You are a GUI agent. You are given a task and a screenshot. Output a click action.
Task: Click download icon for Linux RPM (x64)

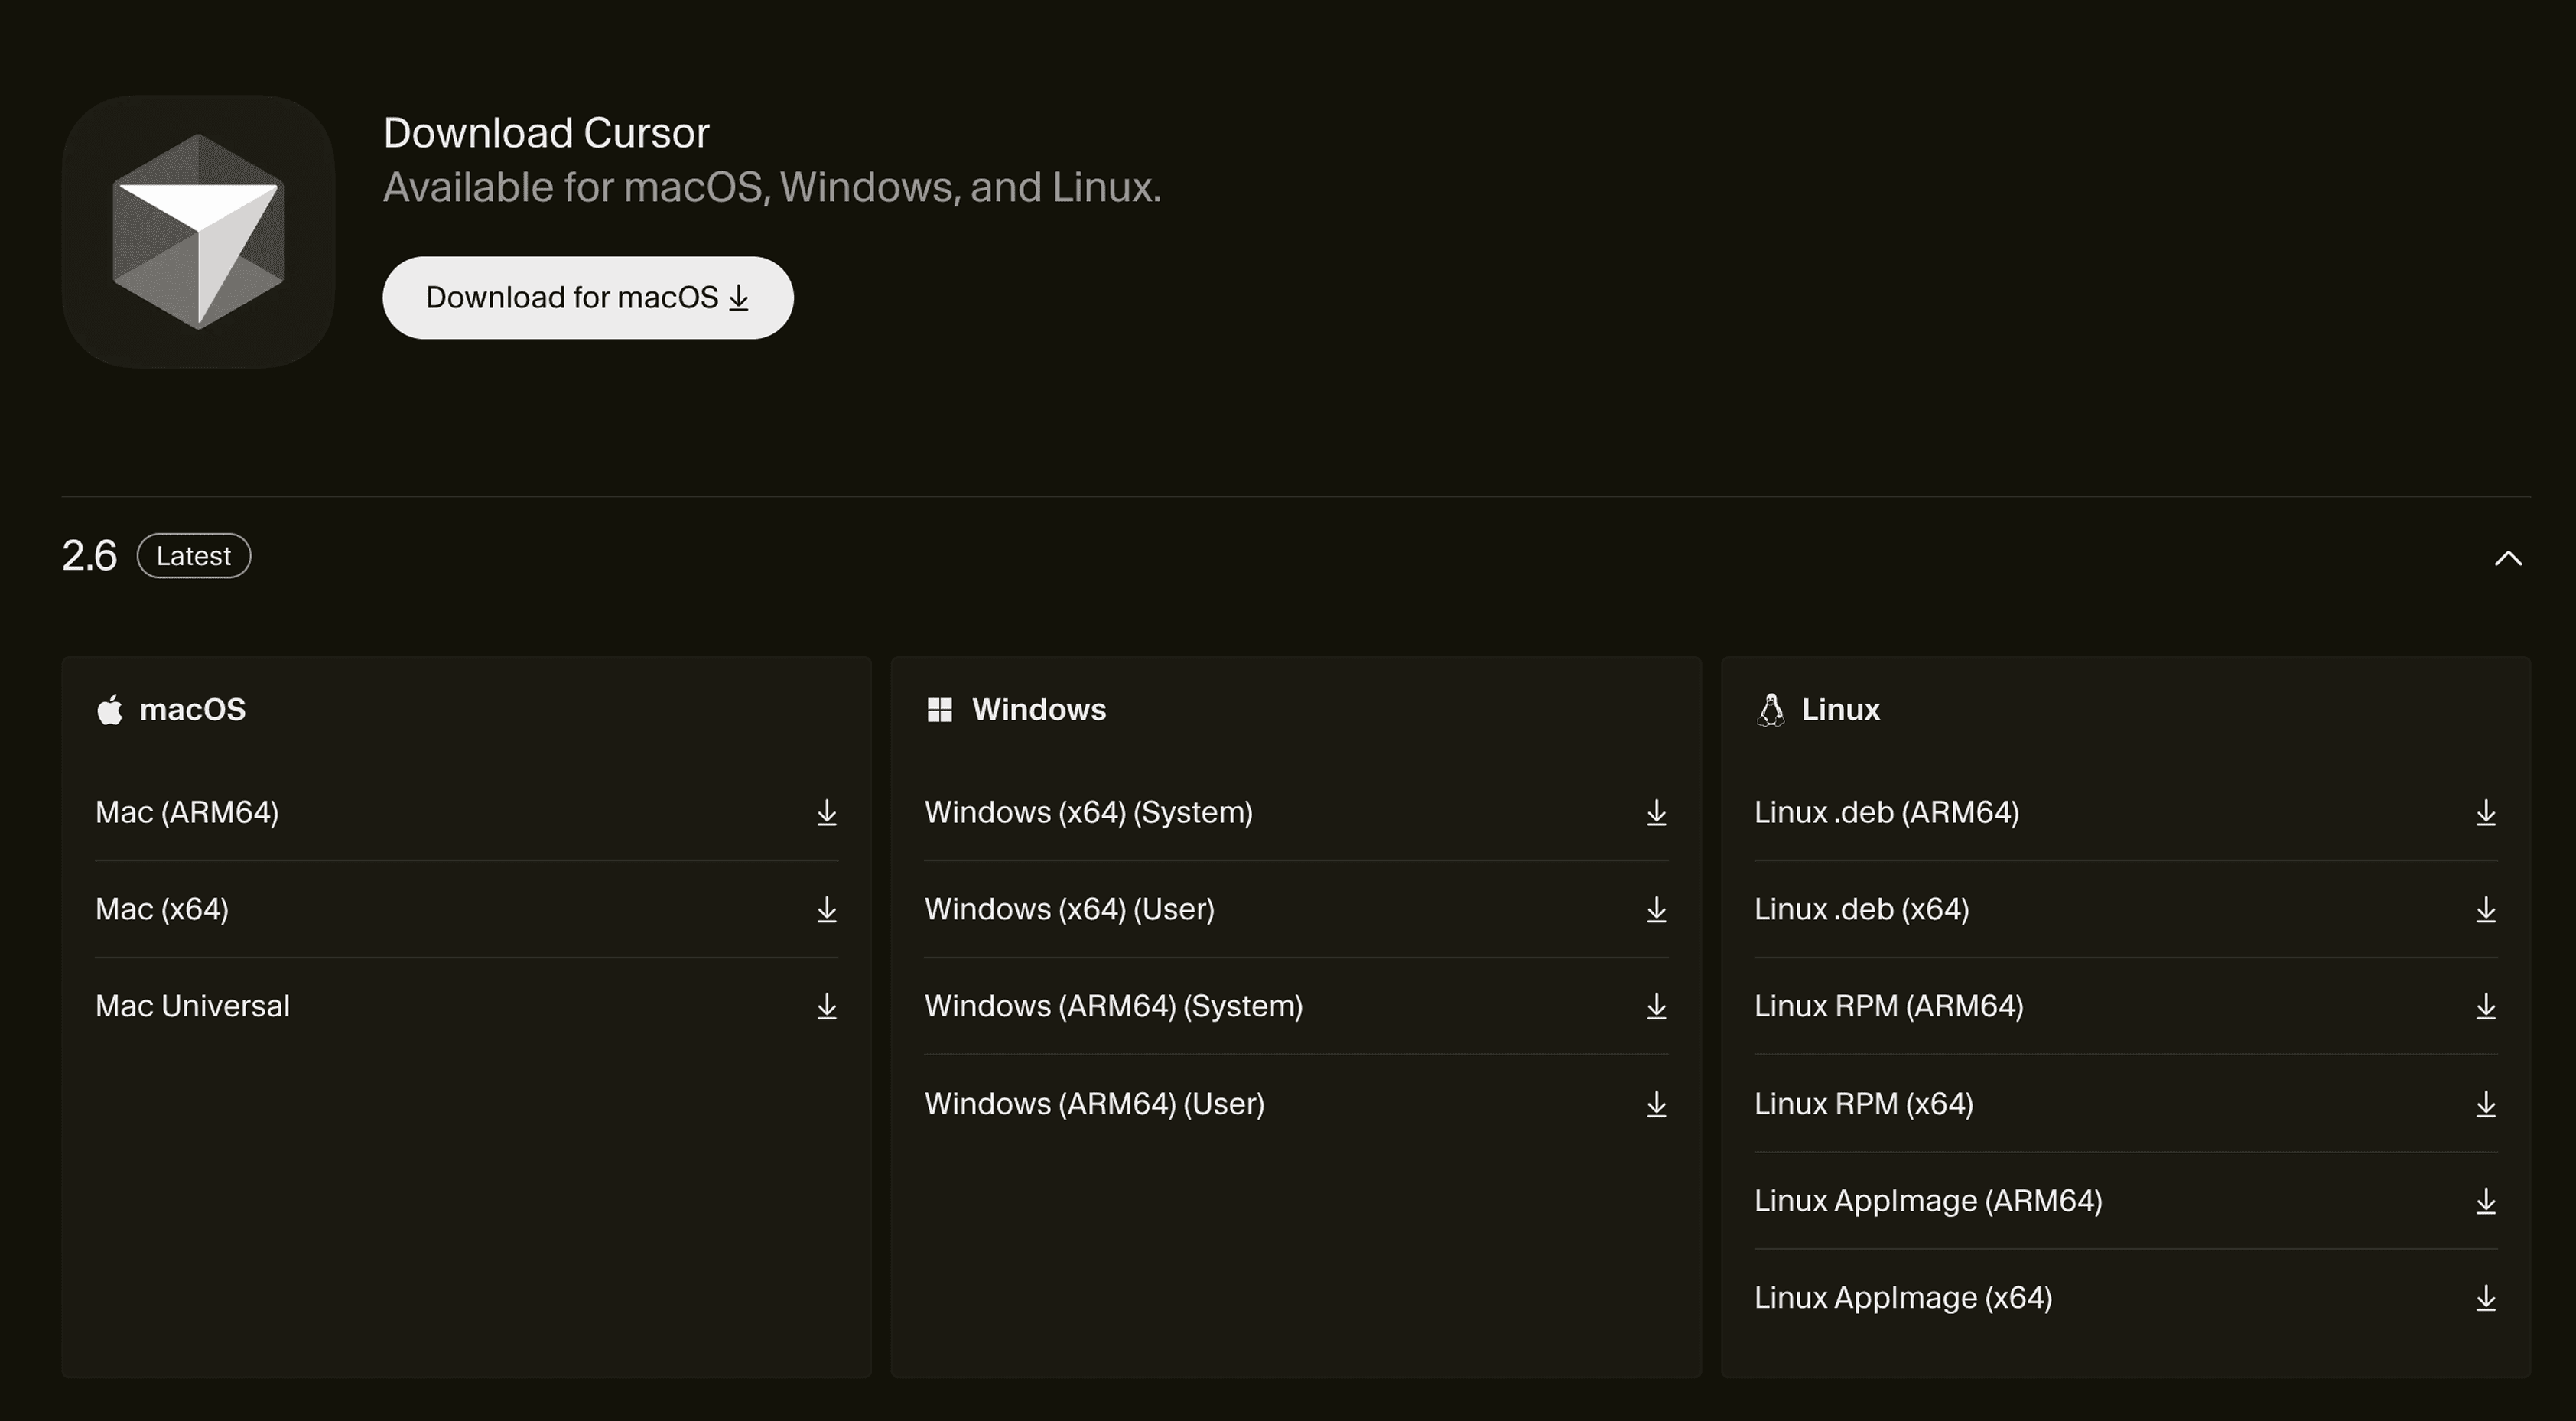tap(2485, 1104)
